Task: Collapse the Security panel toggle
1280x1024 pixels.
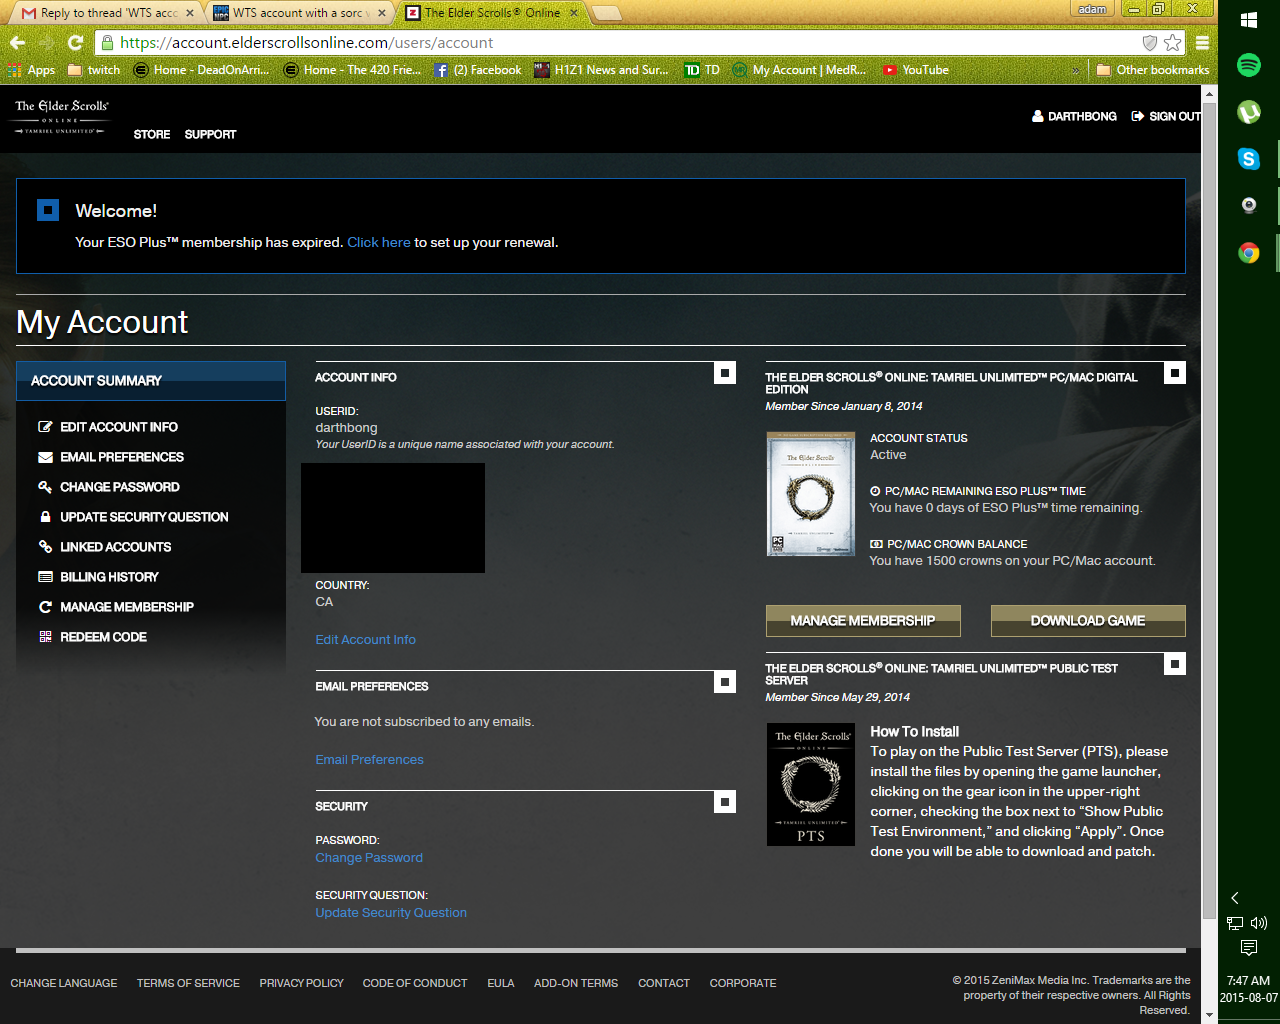Action: 725,802
